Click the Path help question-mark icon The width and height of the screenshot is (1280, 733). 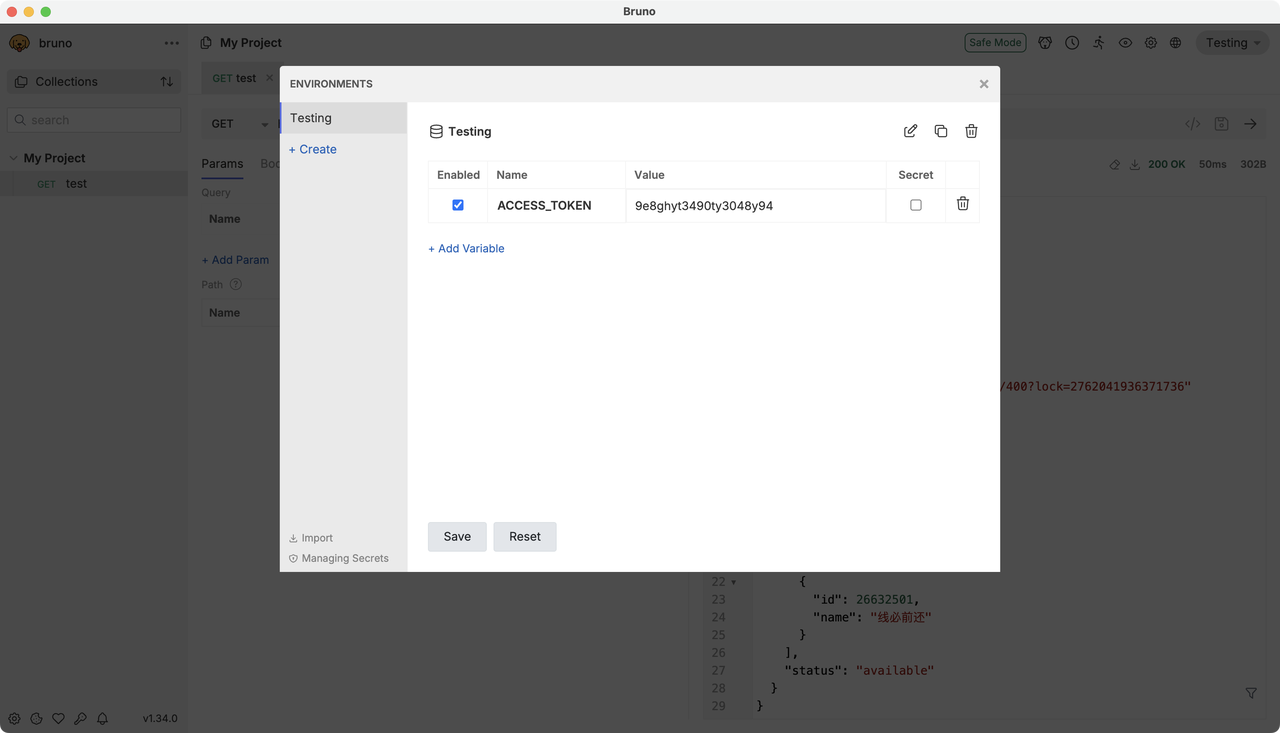(236, 284)
